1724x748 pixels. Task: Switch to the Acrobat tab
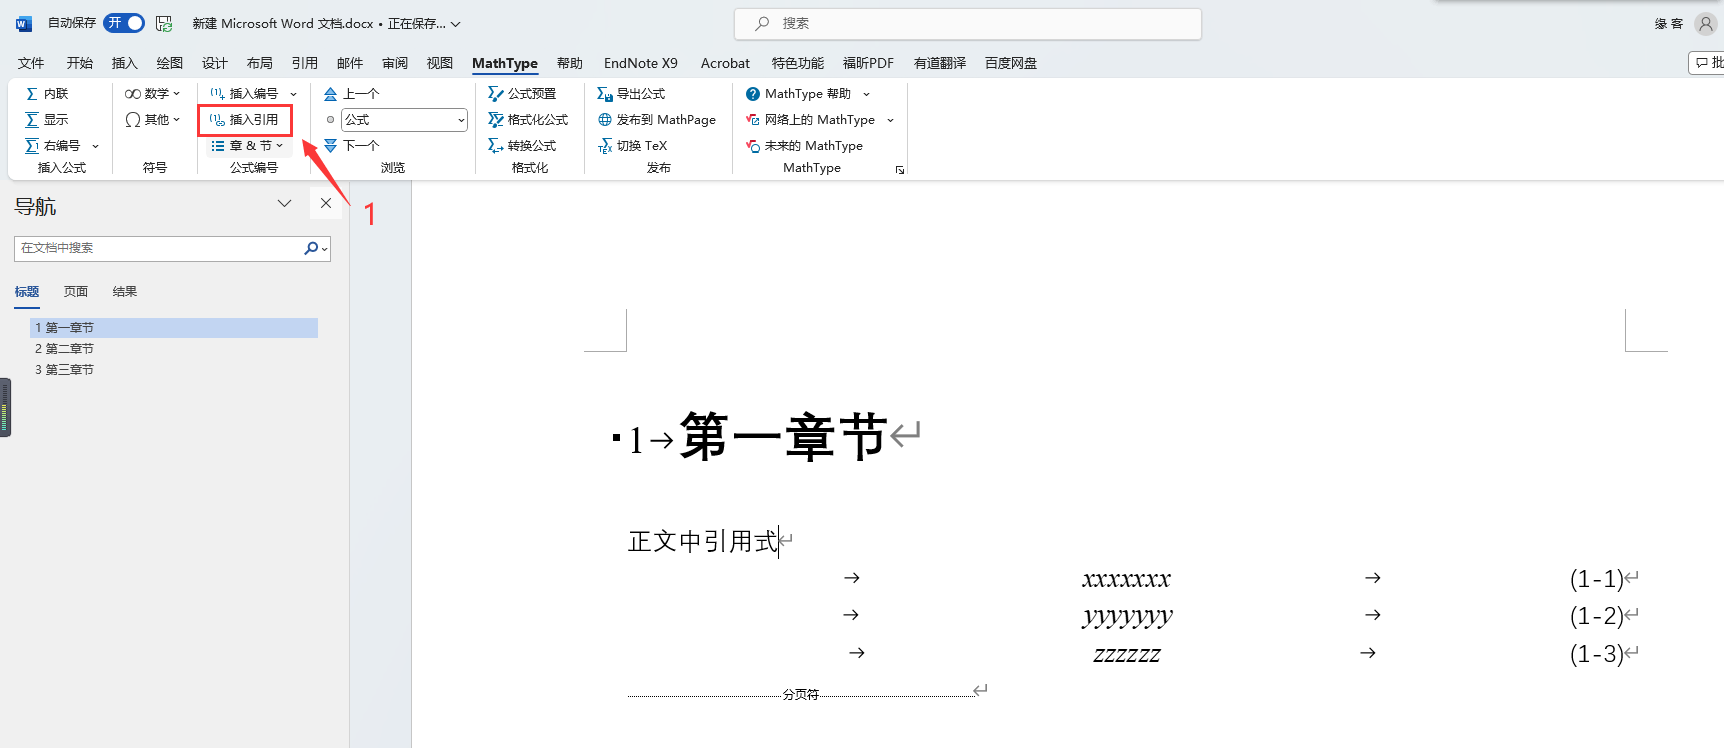[x=725, y=63]
